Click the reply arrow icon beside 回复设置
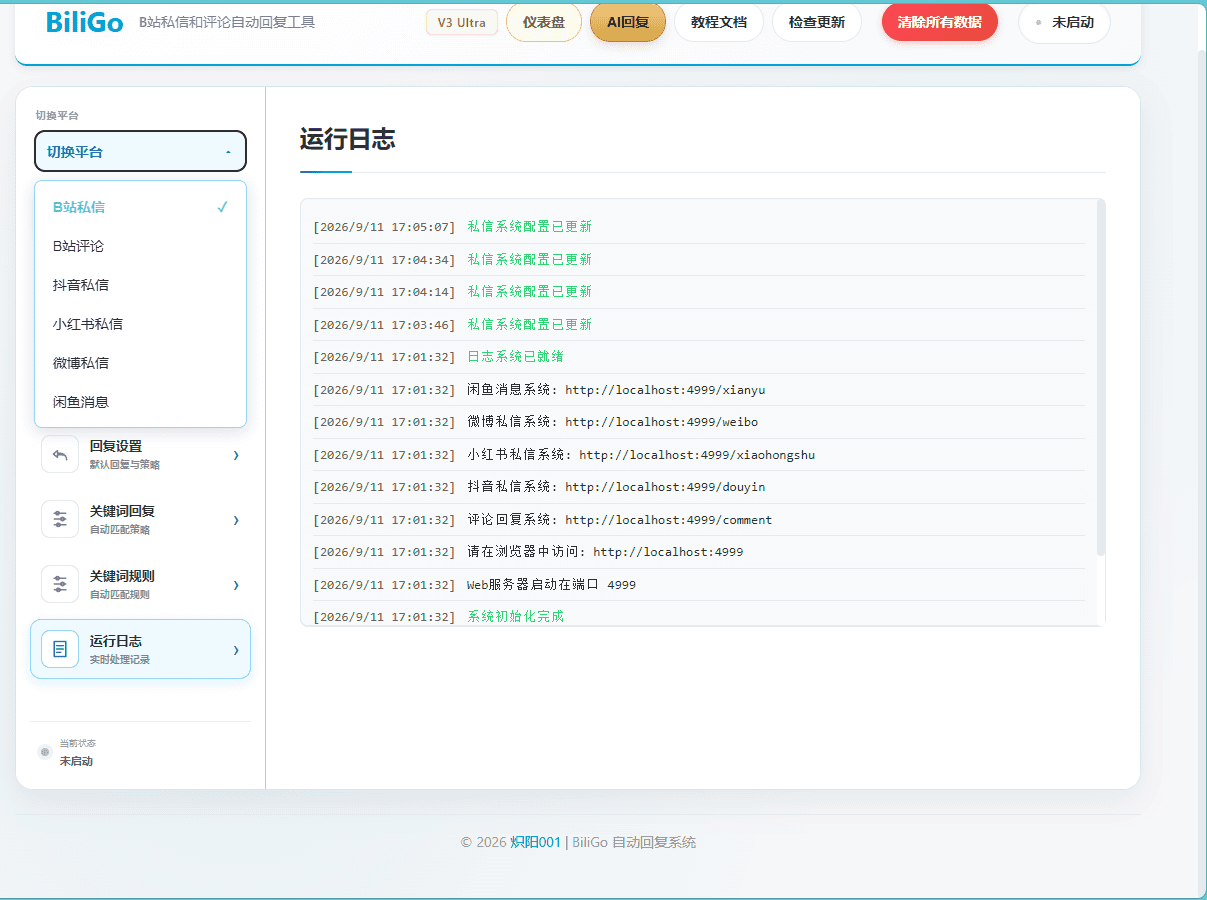Viewport: 1207px width, 900px height. (60, 454)
